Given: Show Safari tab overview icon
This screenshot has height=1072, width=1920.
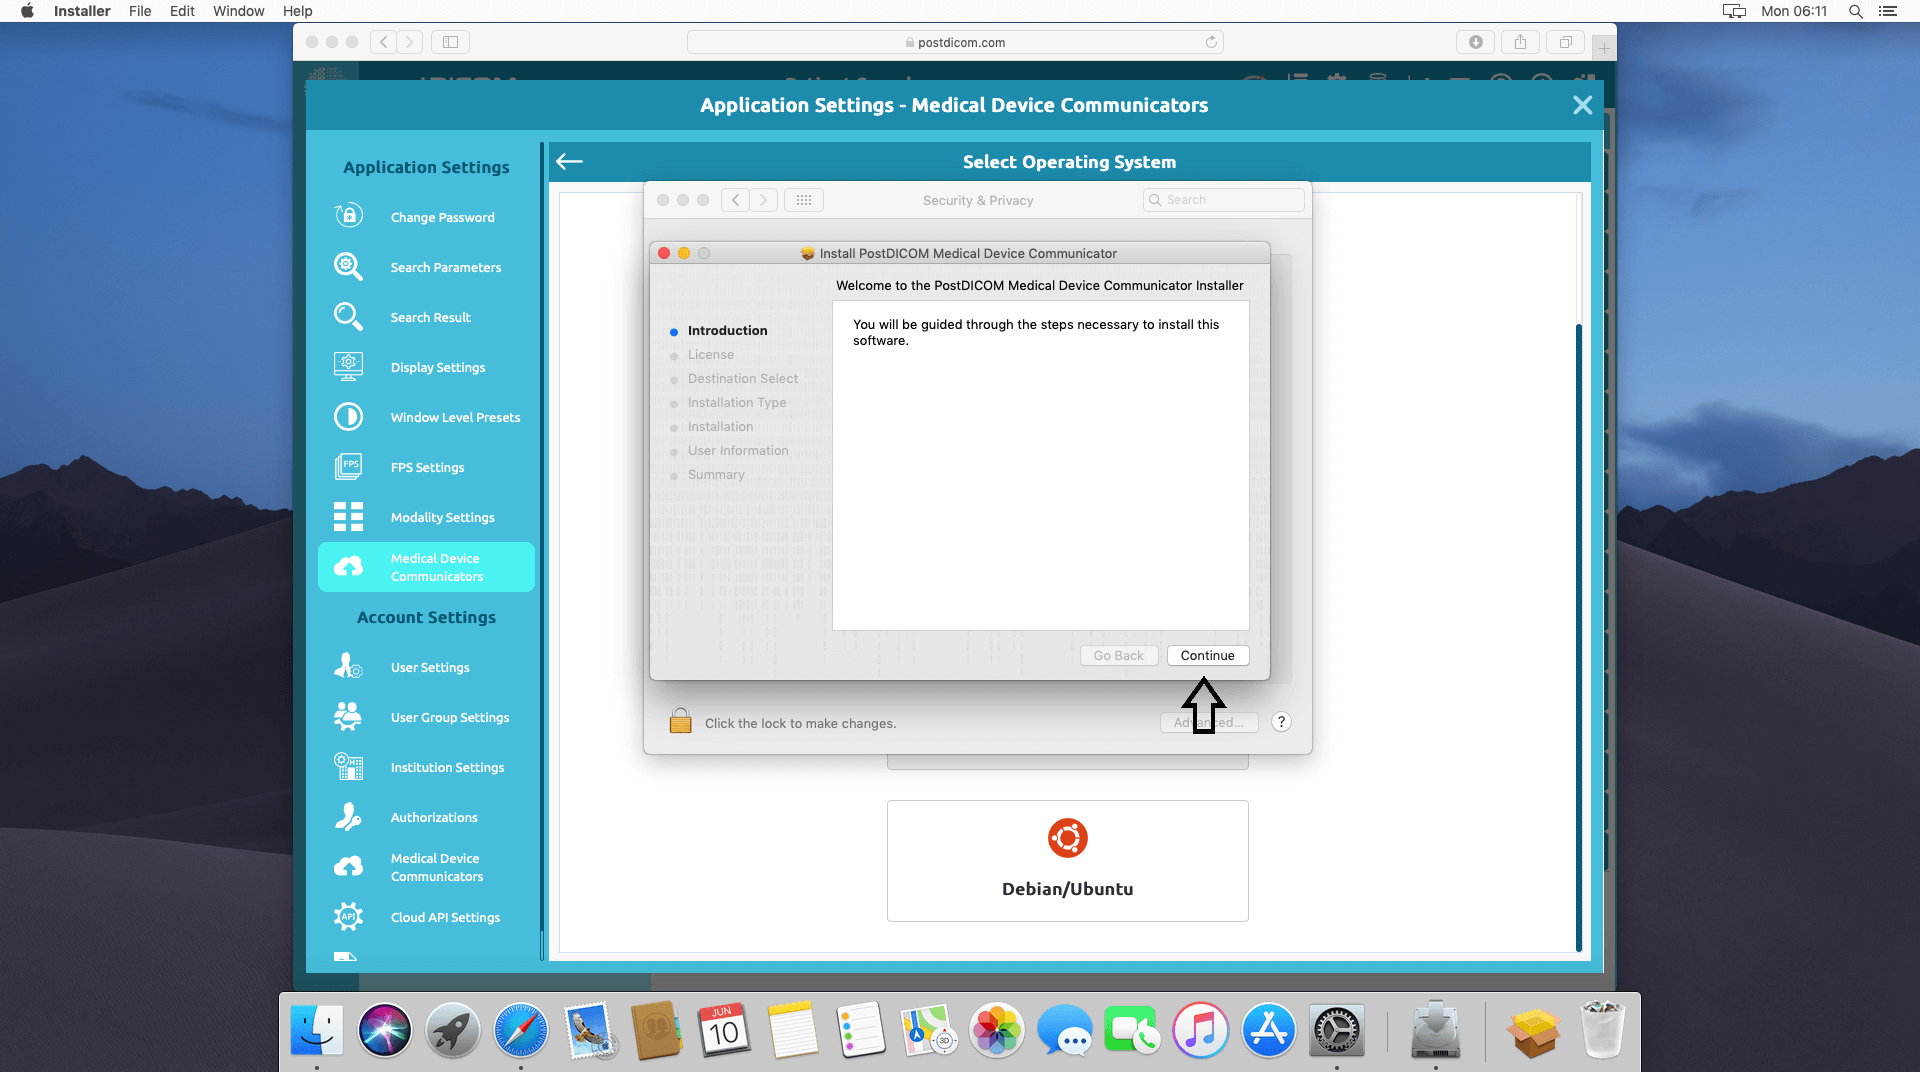Looking at the screenshot, I should tap(1565, 42).
